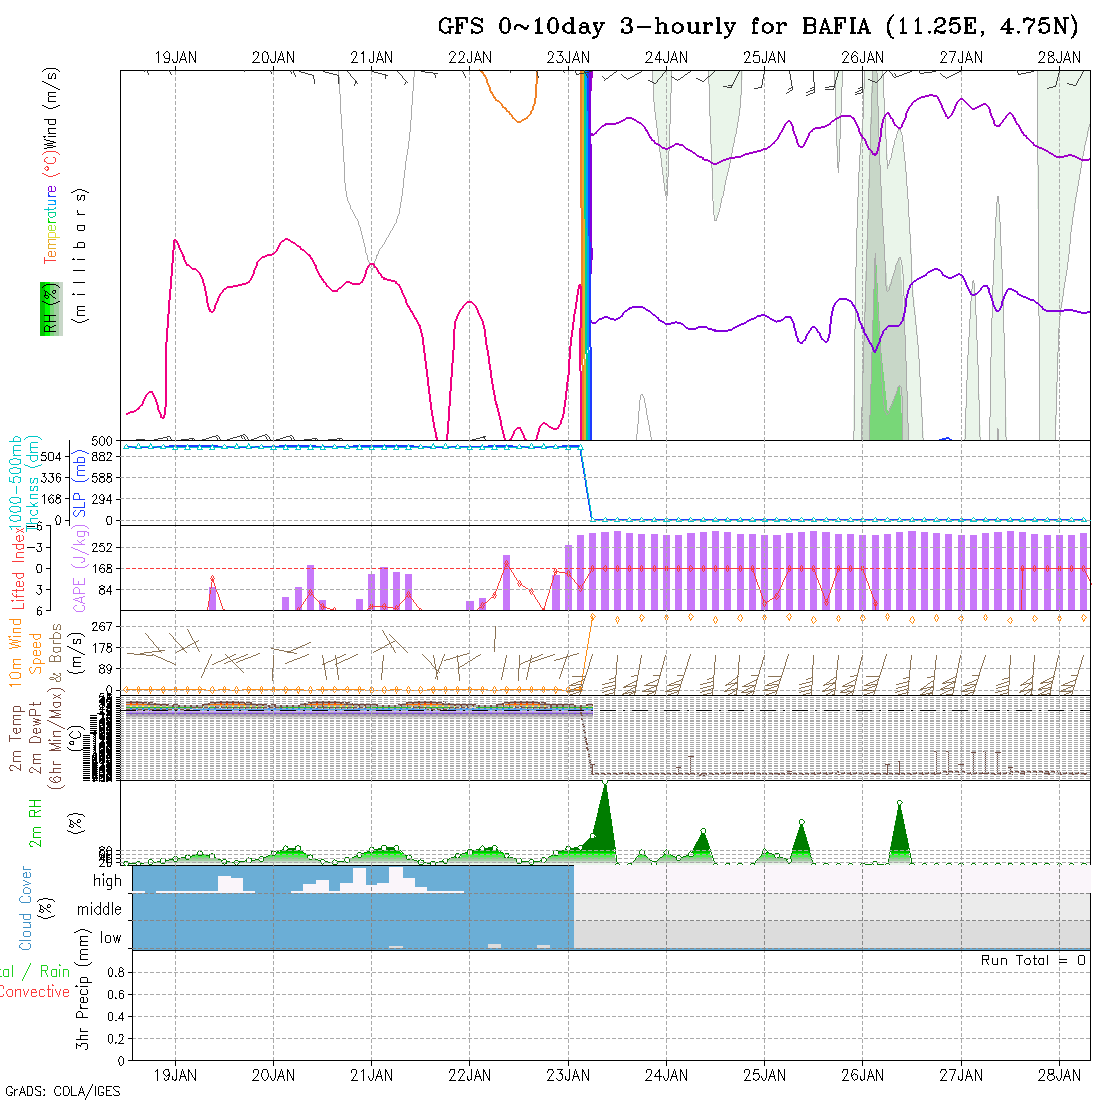Click the 19JAN label on the bottom axis
The height and width of the screenshot is (1100, 1100).
[175, 1075]
